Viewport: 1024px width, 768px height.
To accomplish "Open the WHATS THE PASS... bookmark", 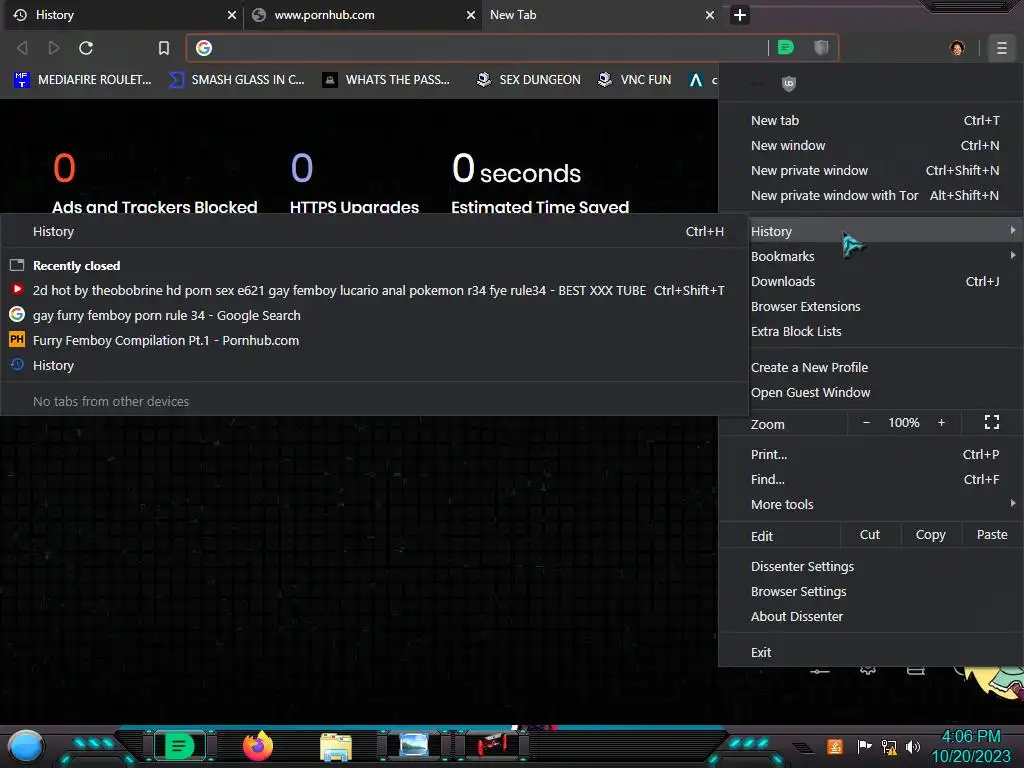I will pos(386,80).
